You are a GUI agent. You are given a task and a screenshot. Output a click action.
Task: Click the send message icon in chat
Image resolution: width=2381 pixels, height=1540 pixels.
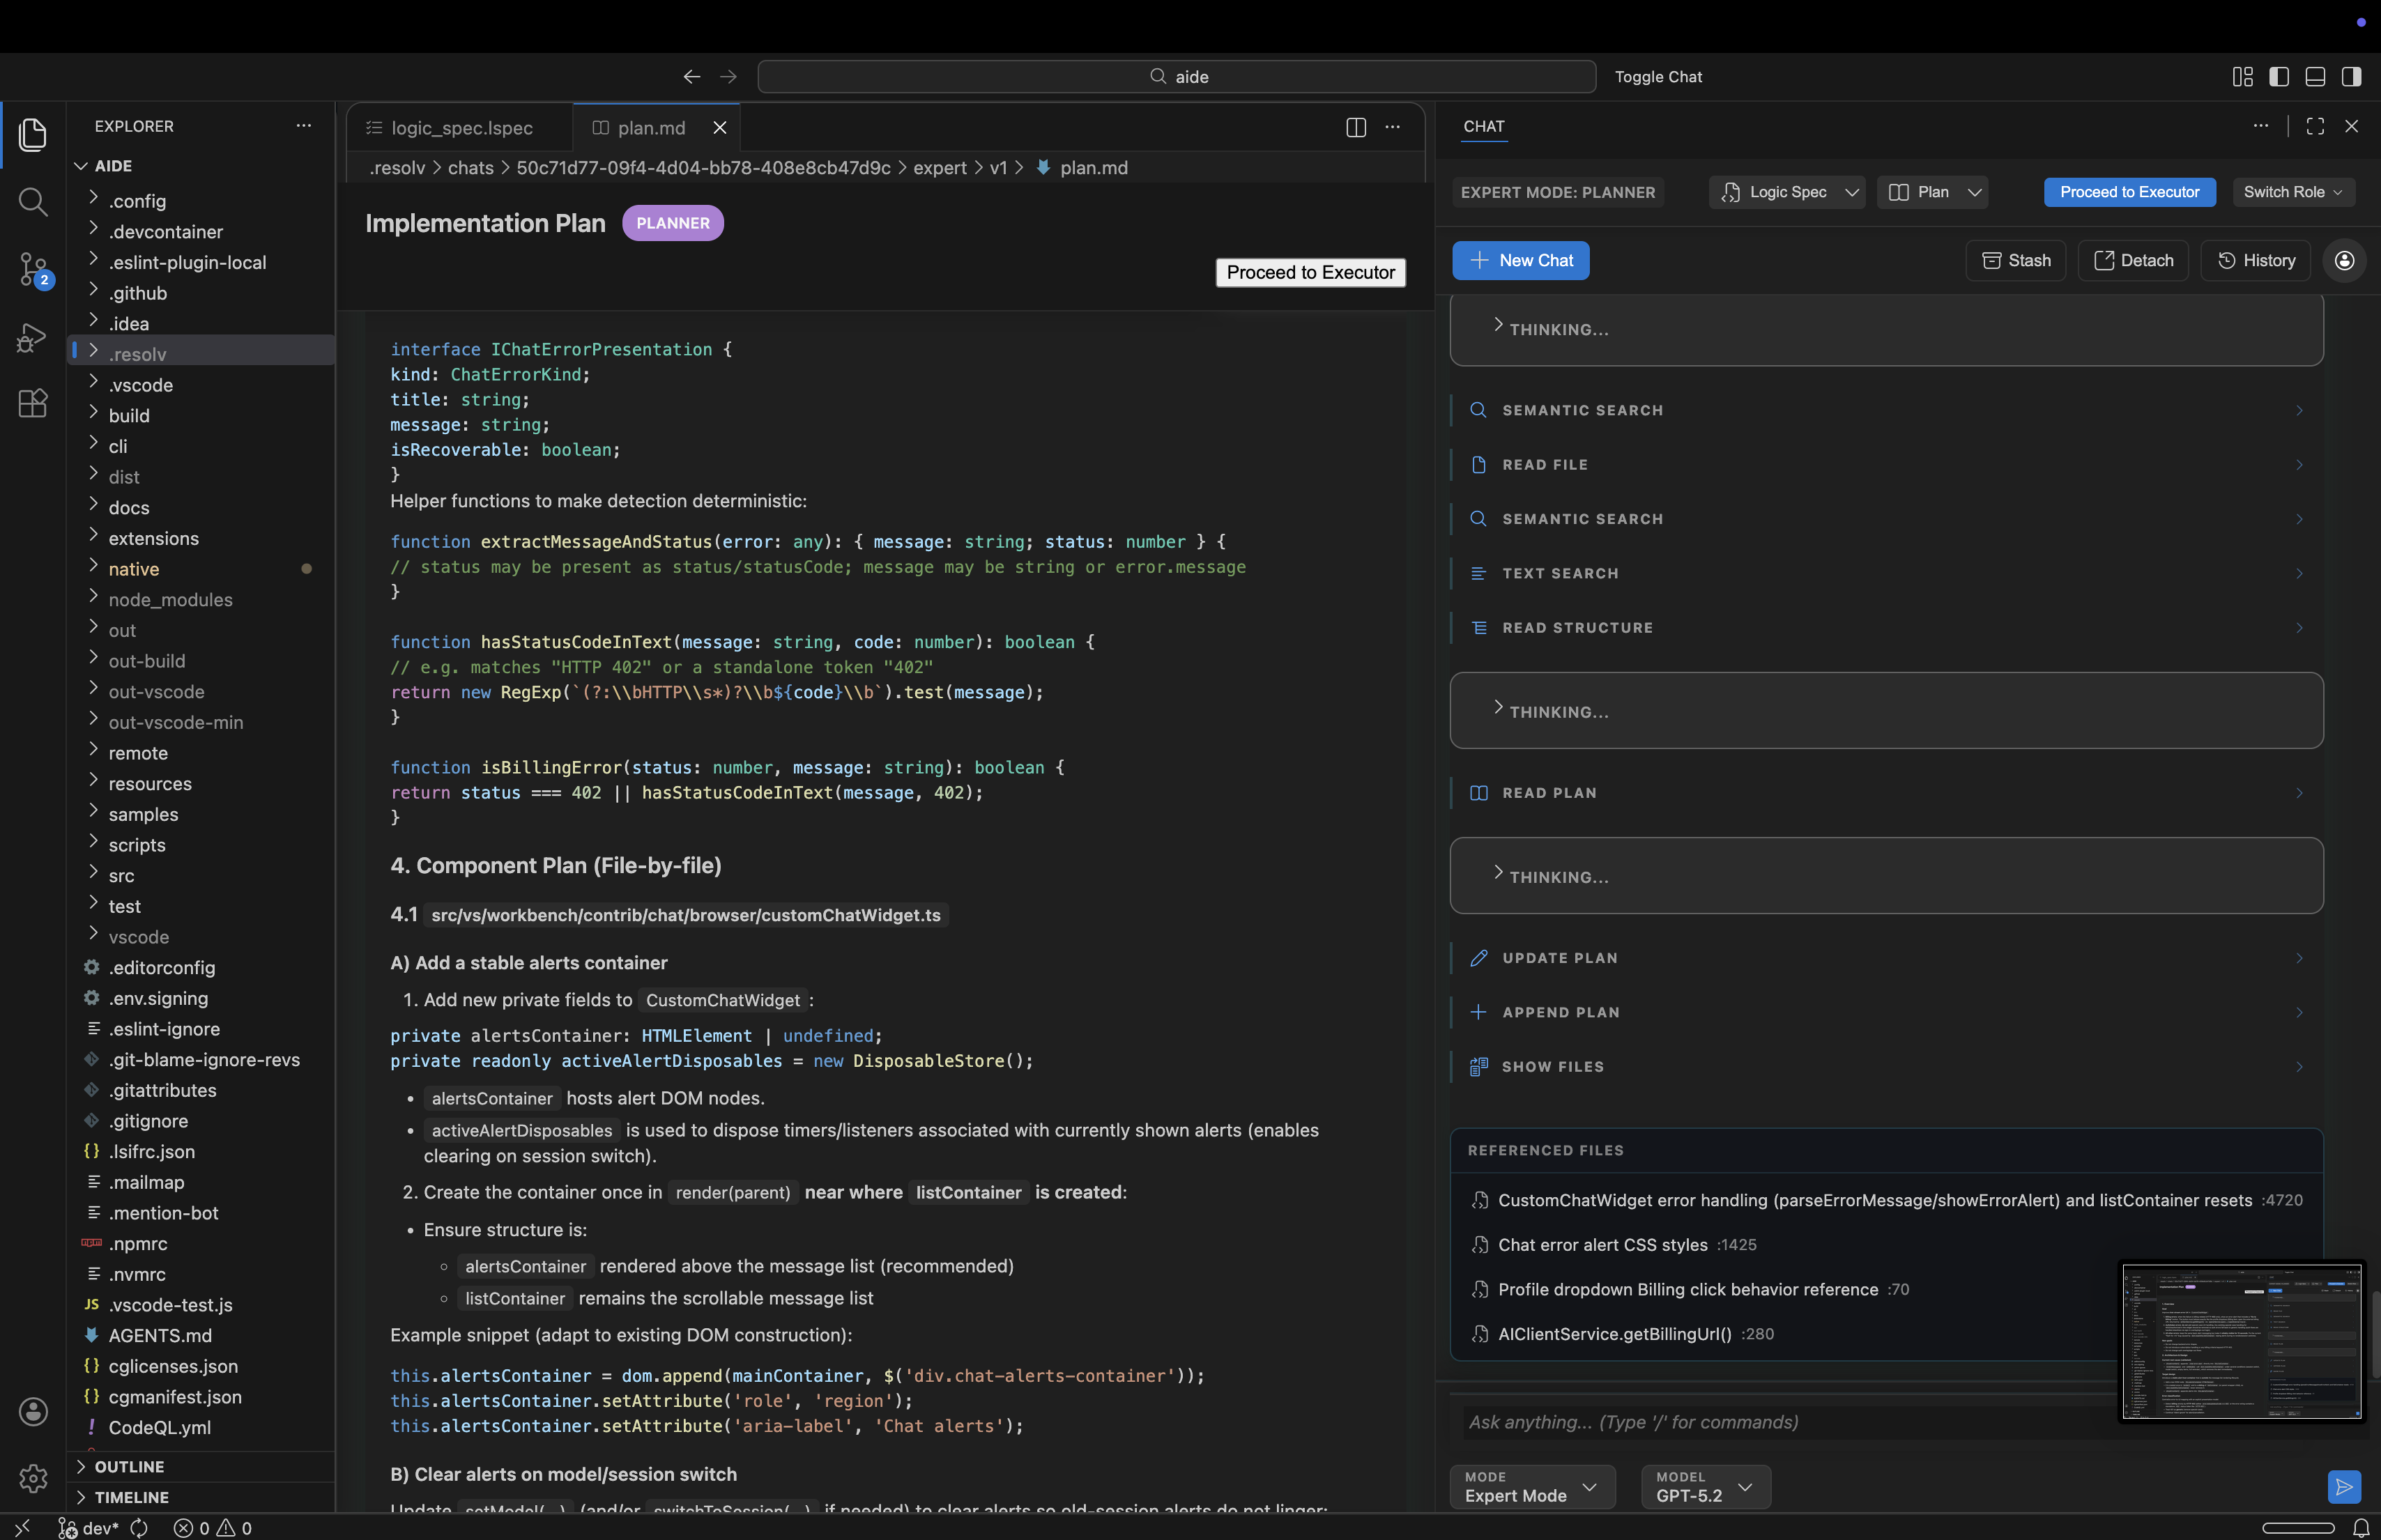[x=2344, y=1487]
